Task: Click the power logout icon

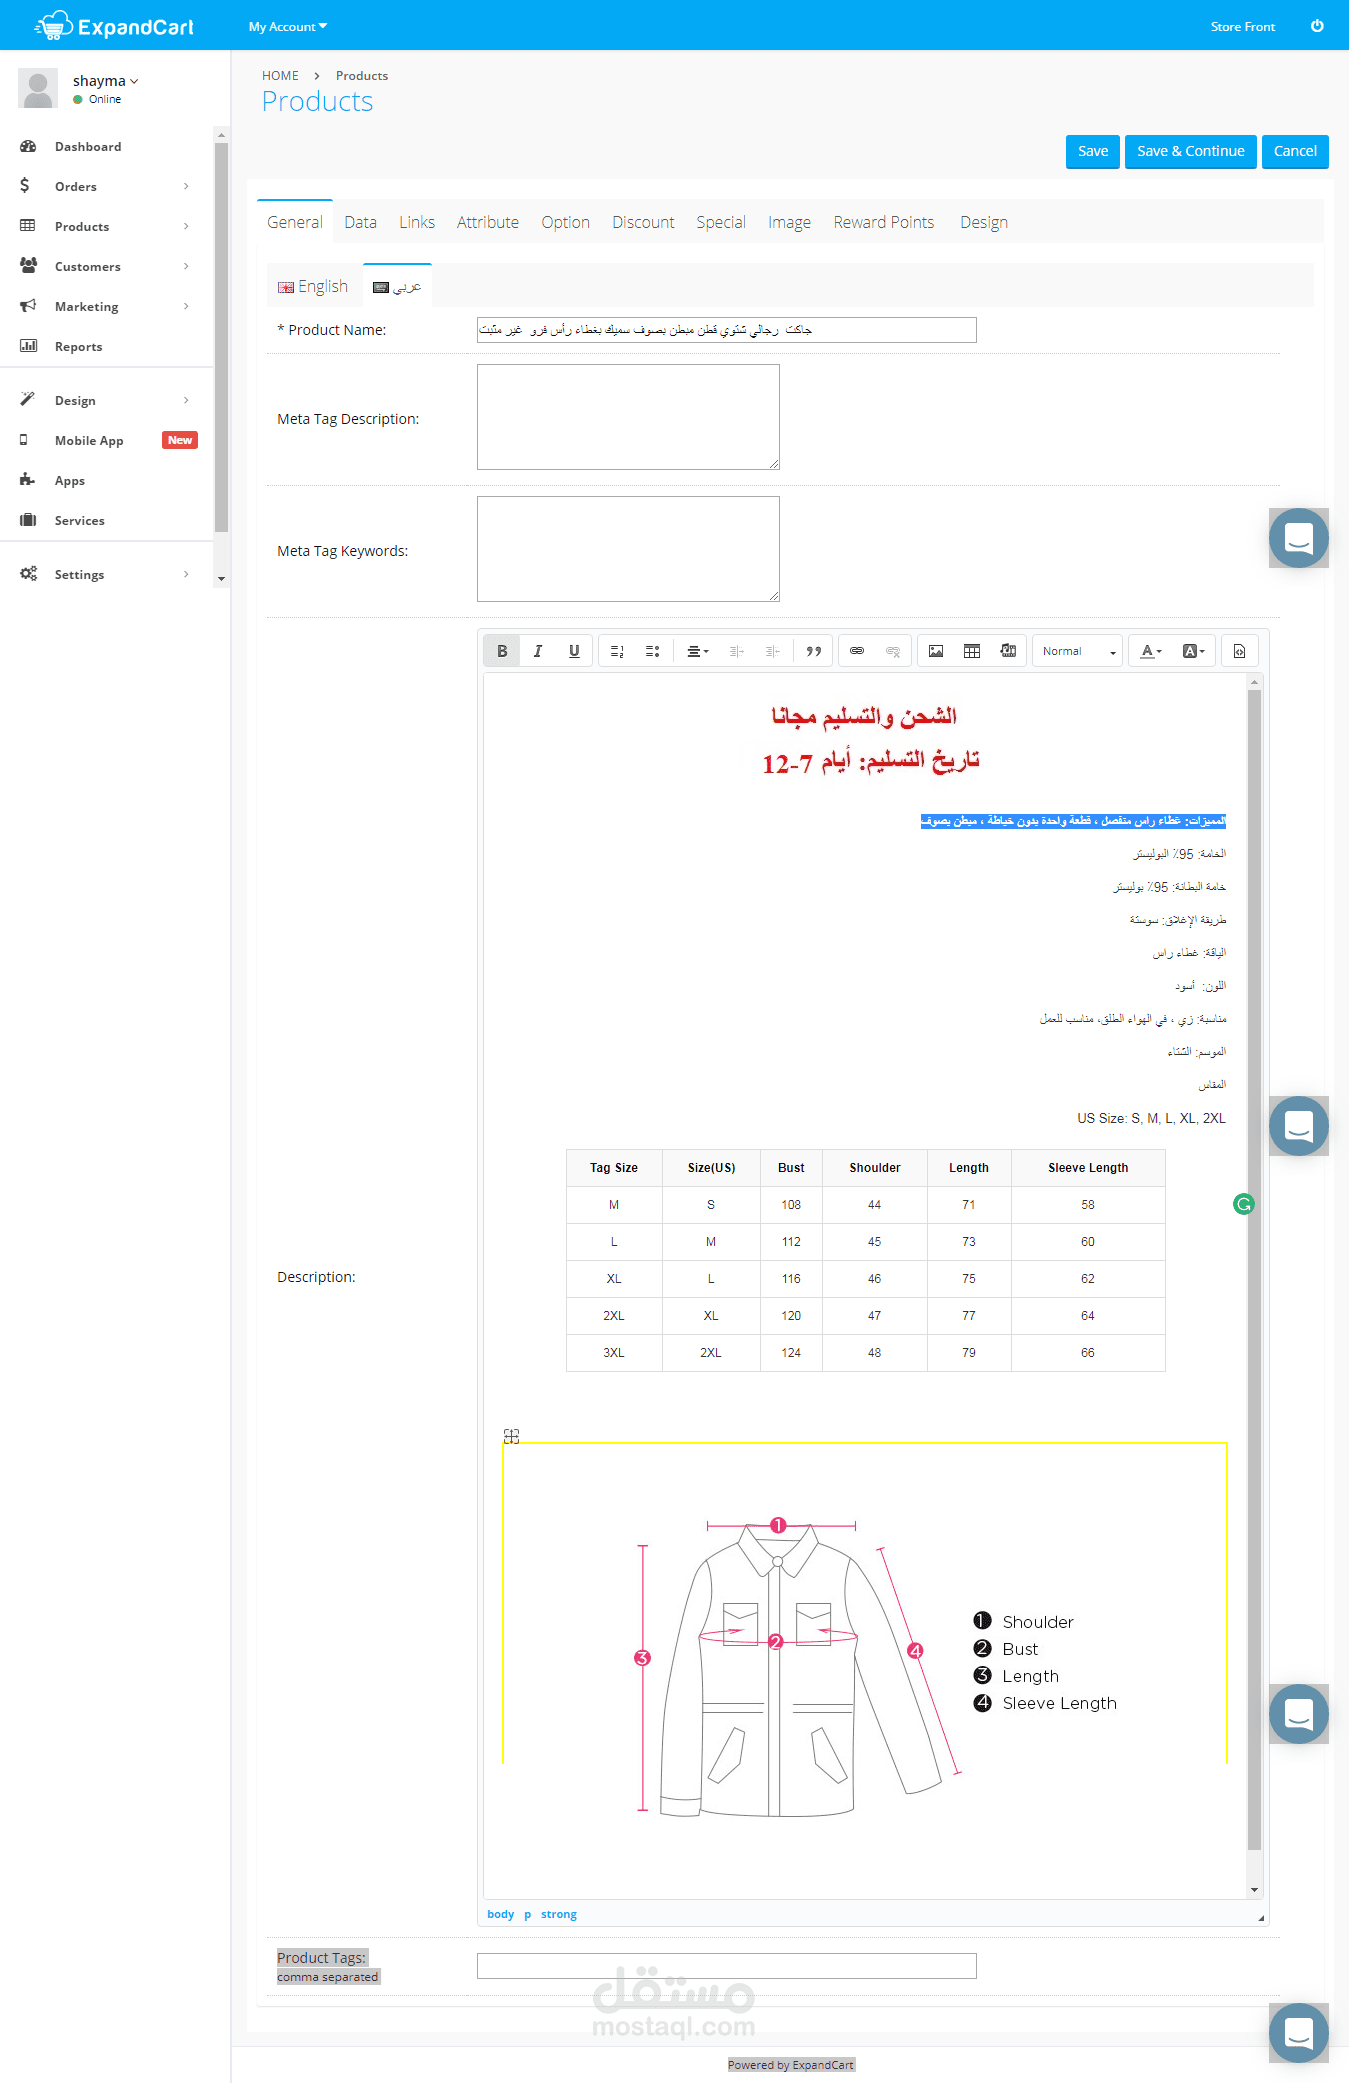Action: point(1317,26)
